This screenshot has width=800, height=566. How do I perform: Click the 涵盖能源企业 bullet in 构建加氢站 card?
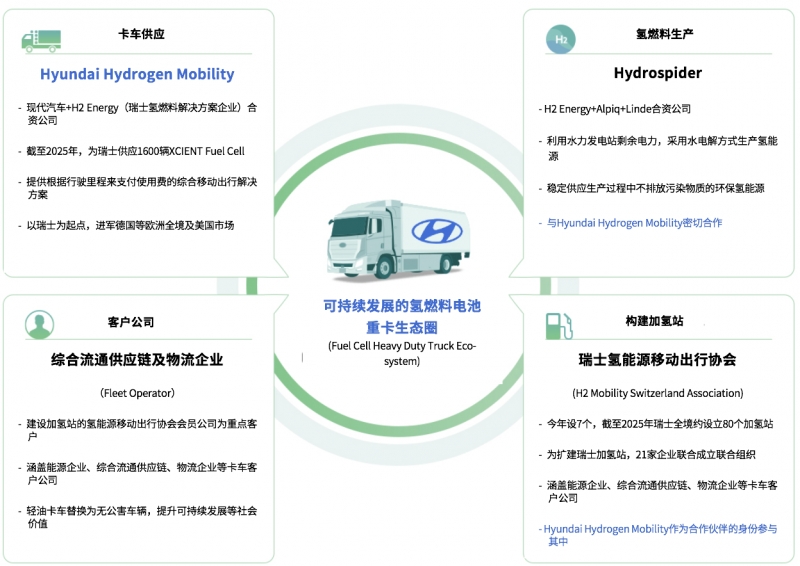658,491
